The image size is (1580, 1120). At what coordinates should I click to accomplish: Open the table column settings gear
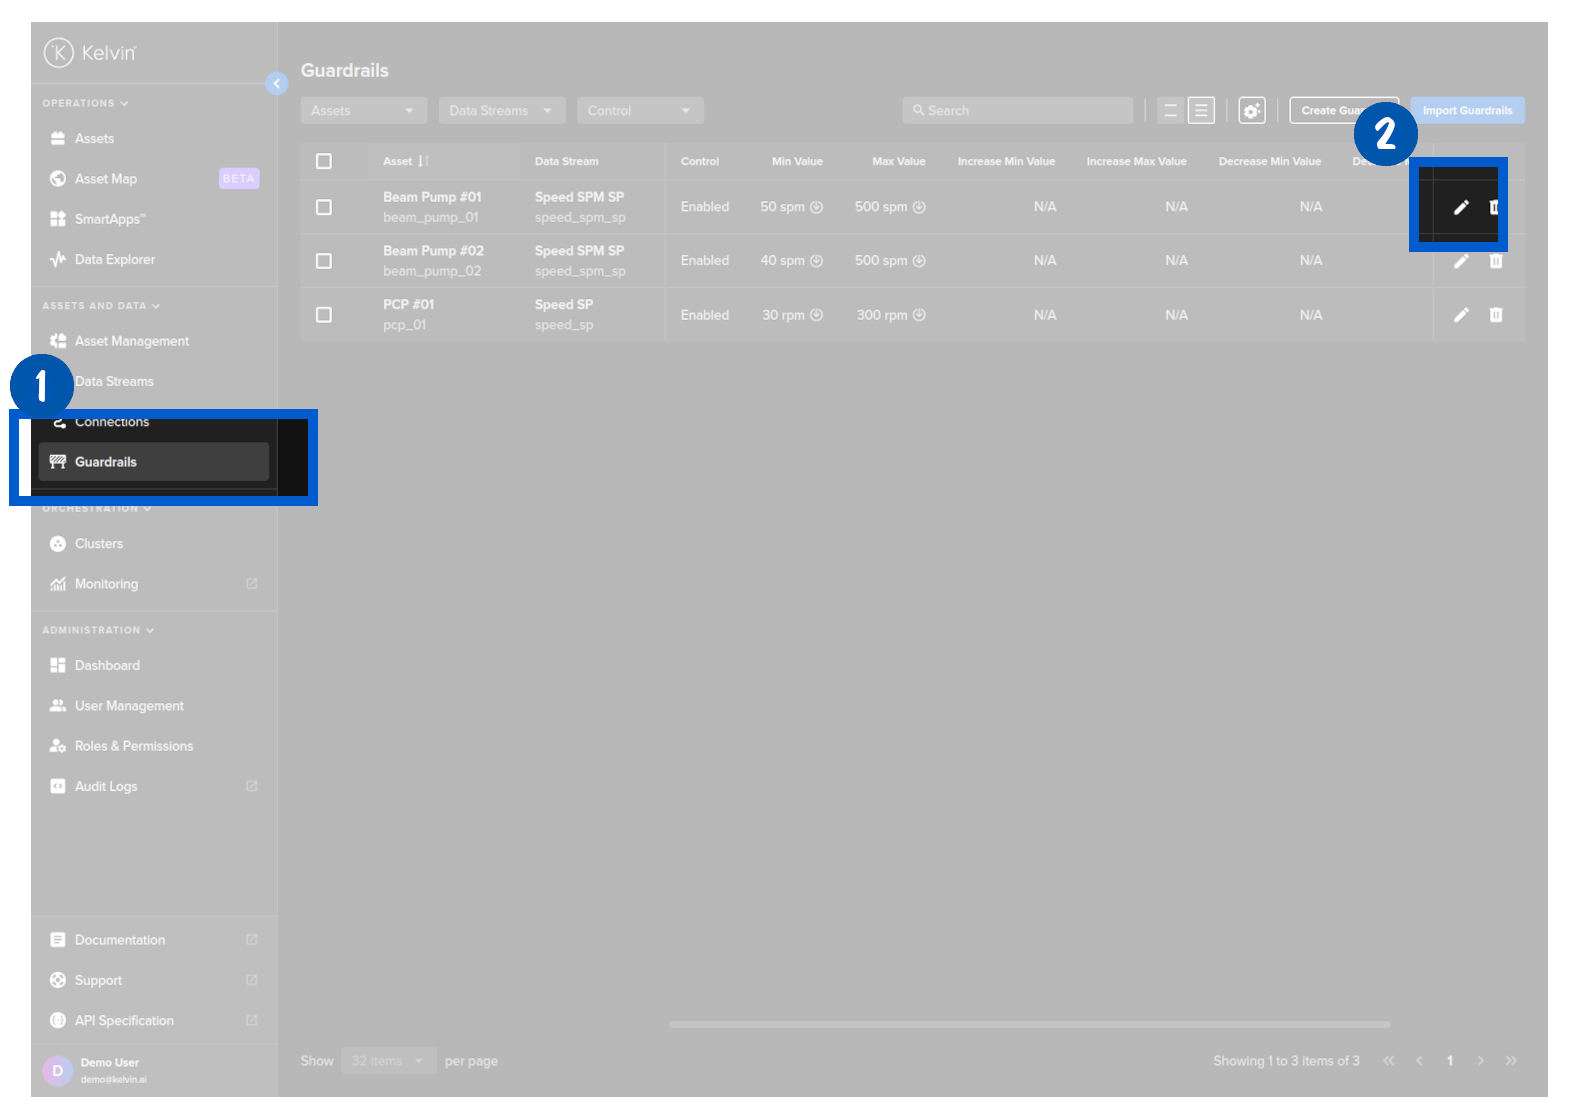(1251, 111)
